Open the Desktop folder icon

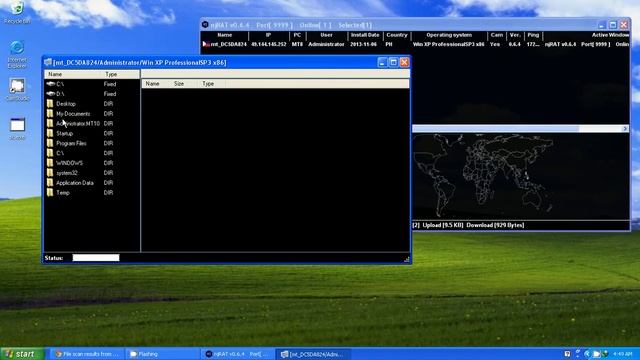[x=50, y=104]
